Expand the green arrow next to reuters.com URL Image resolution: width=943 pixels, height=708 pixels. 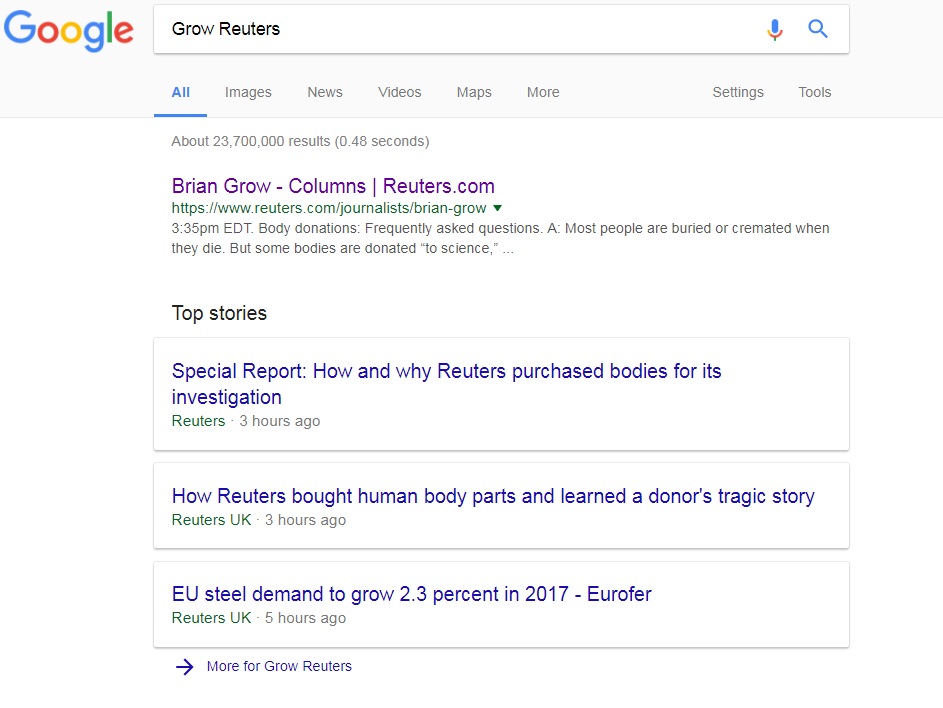(497, 209)
